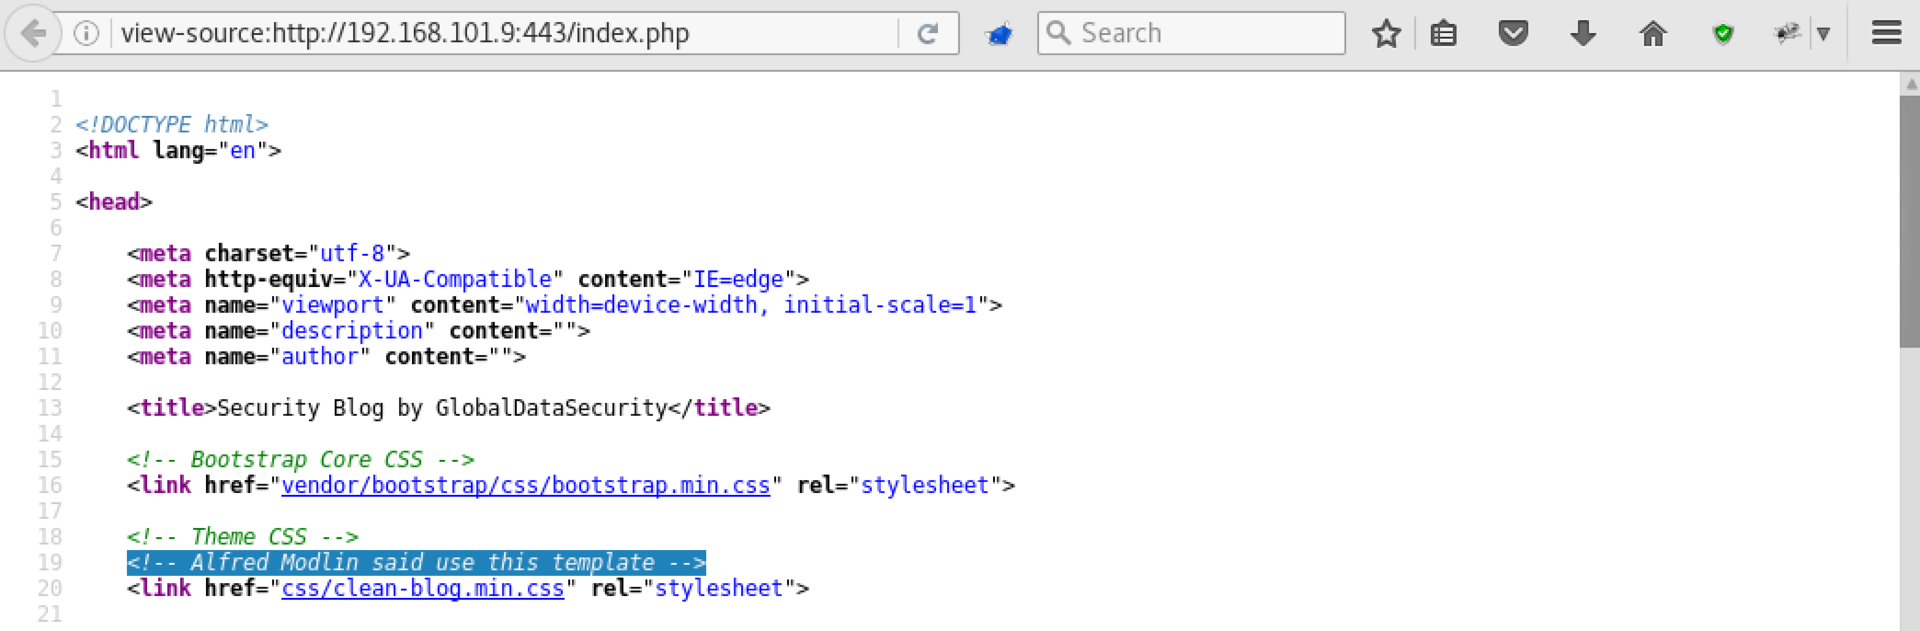The width and height of the screenshot is (1920, 631).
Task: Open the bootstrap.min.css stylesheet link
Action: click(x=525, y=486)
